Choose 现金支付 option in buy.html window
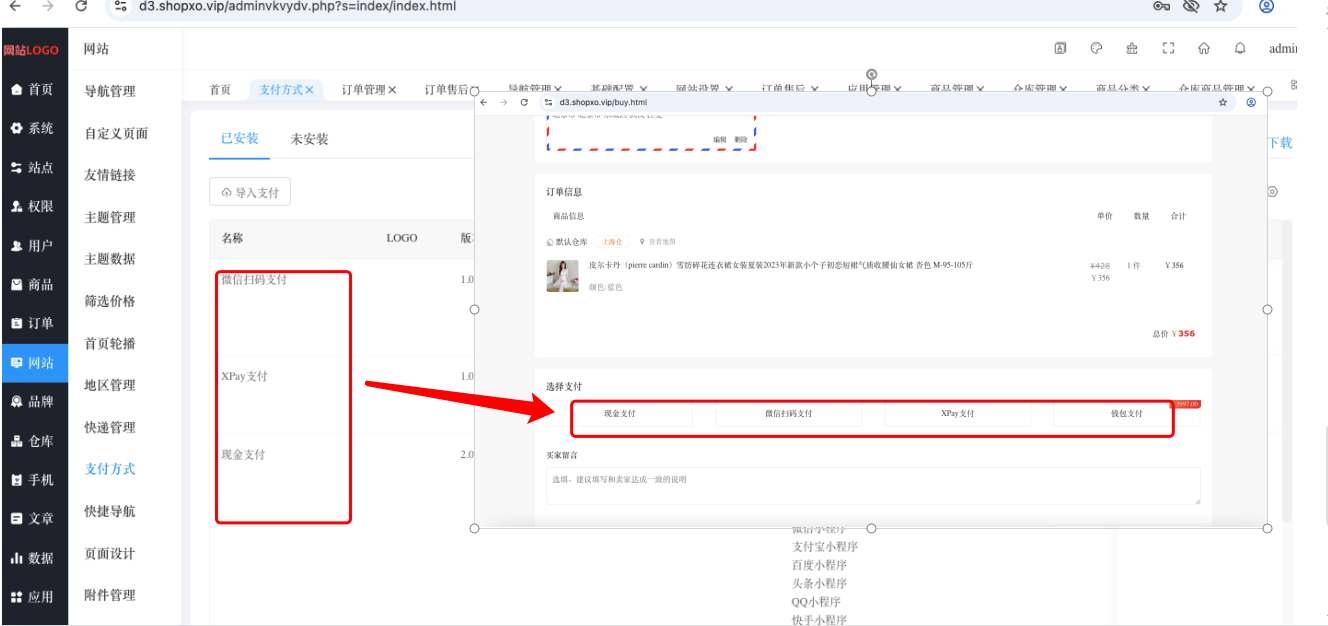 coord(620,414)
